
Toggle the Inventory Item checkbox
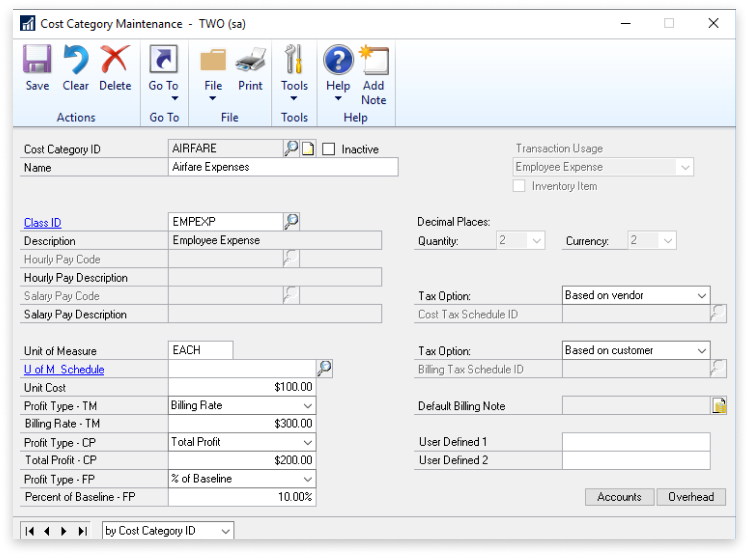(x=519, y=185)
